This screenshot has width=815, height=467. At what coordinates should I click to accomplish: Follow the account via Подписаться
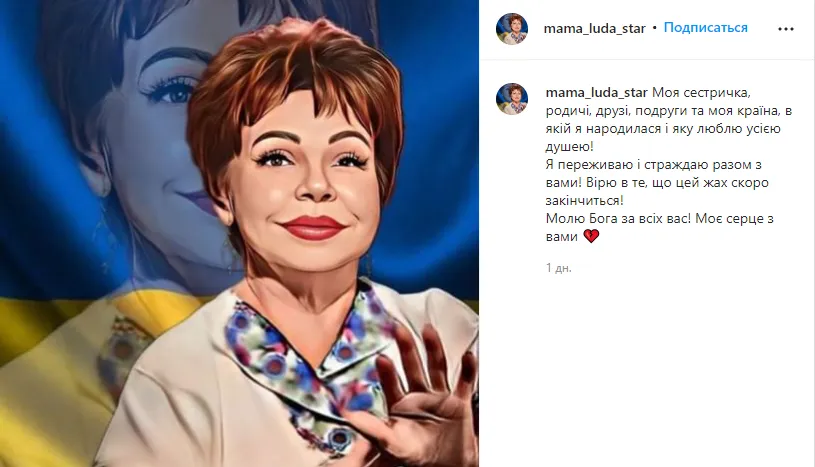[705, 28]
